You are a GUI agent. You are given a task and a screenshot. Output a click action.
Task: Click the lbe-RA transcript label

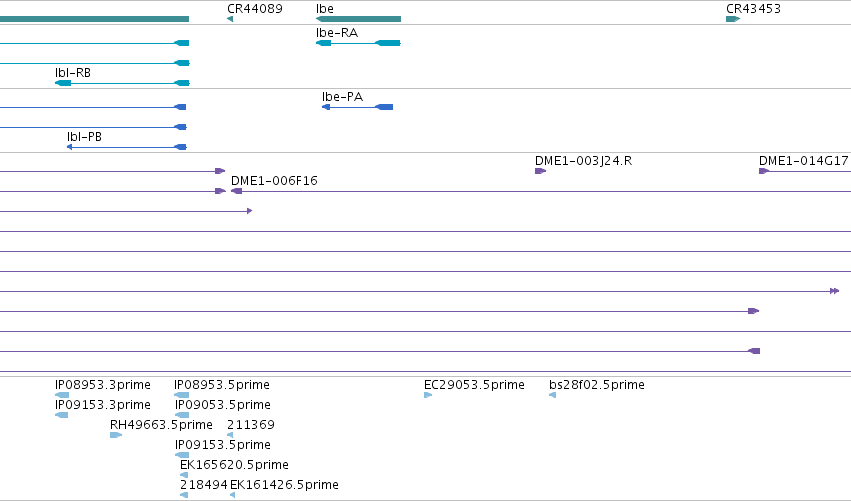pos(337,33)
